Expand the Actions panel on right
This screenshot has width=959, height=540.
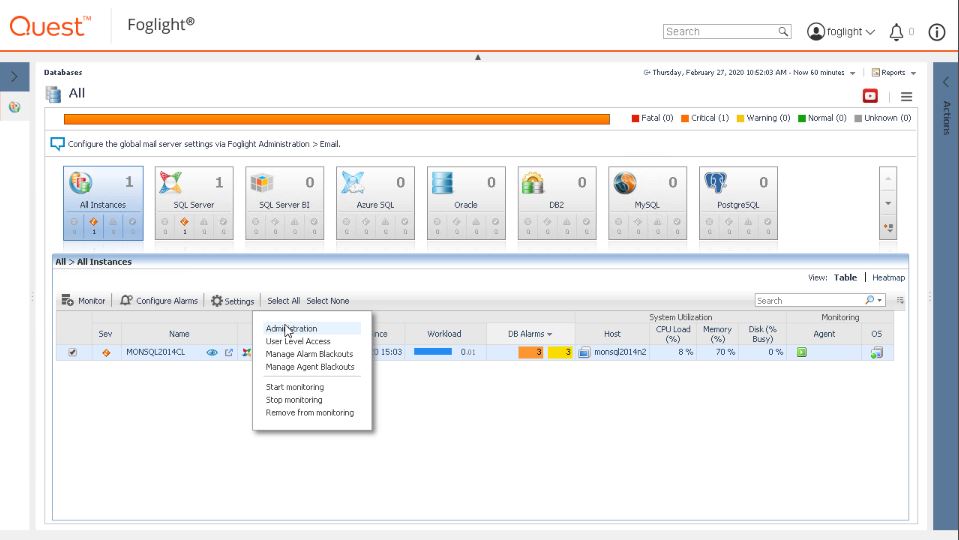click(x=946, y=82)
